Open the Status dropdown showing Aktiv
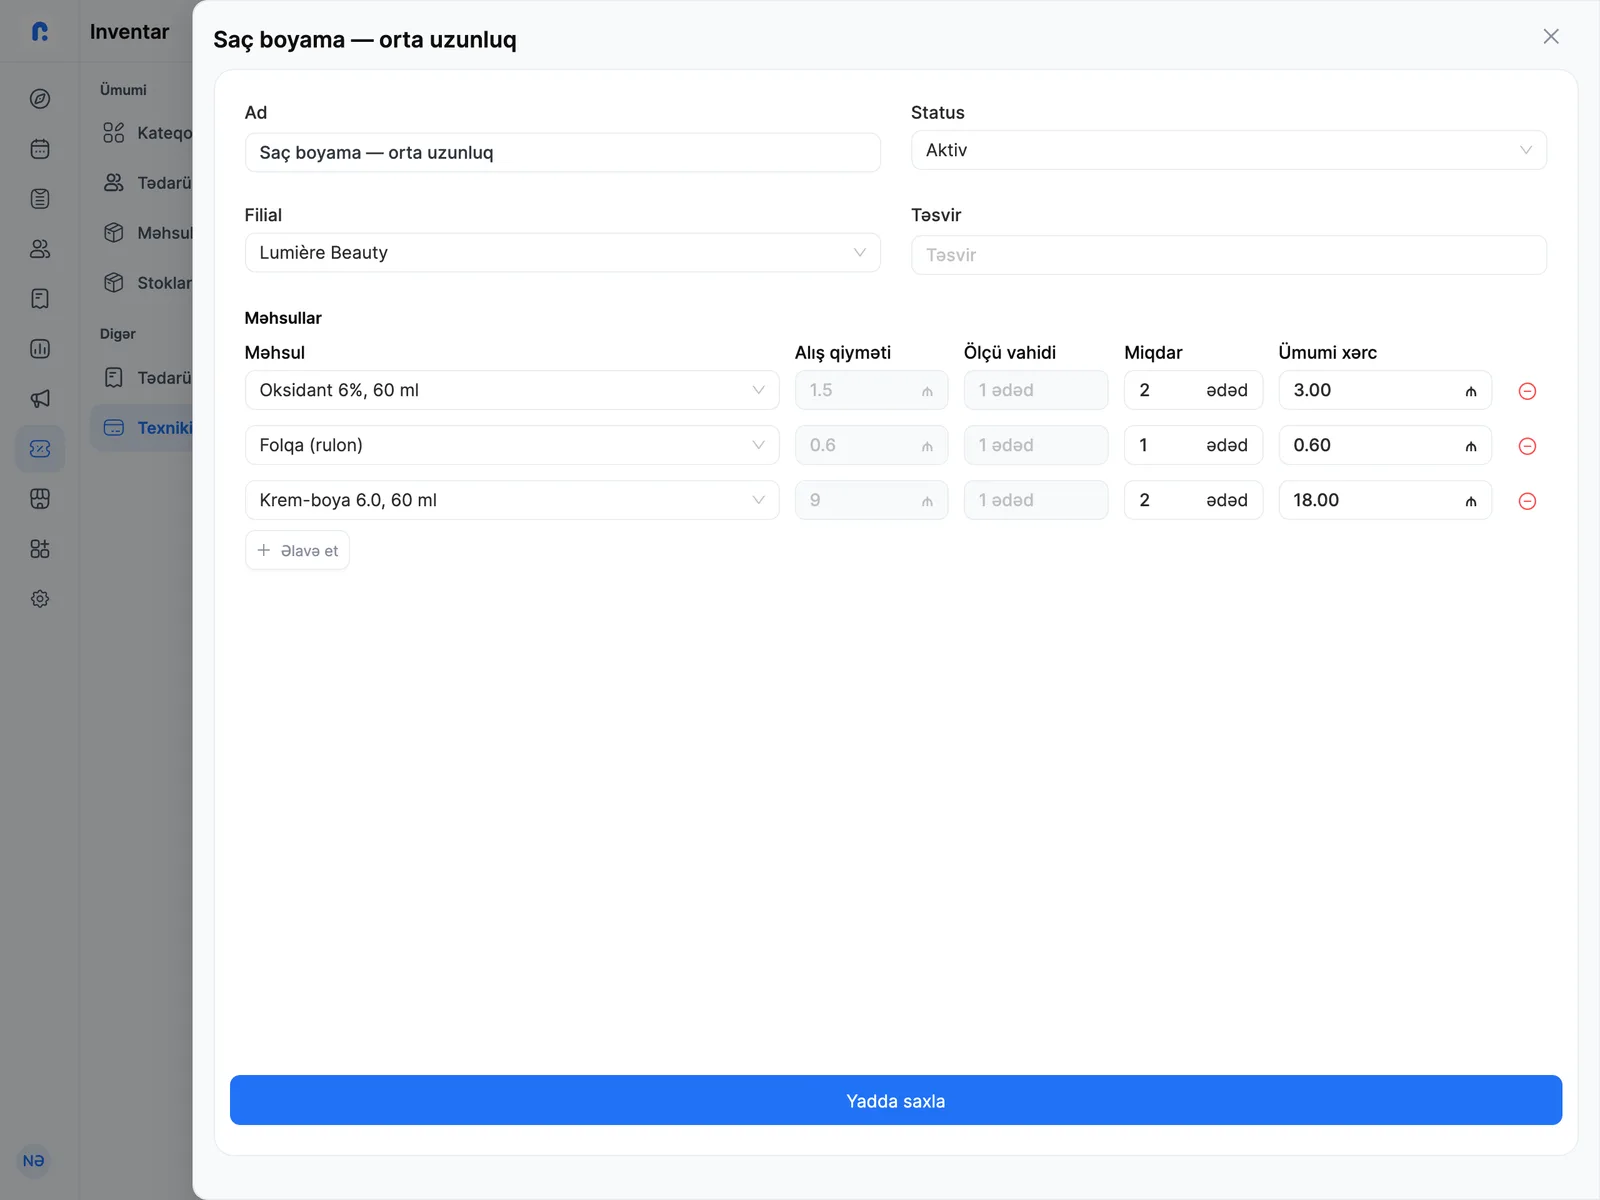 pyautogui.click(x=1229, y=150)
